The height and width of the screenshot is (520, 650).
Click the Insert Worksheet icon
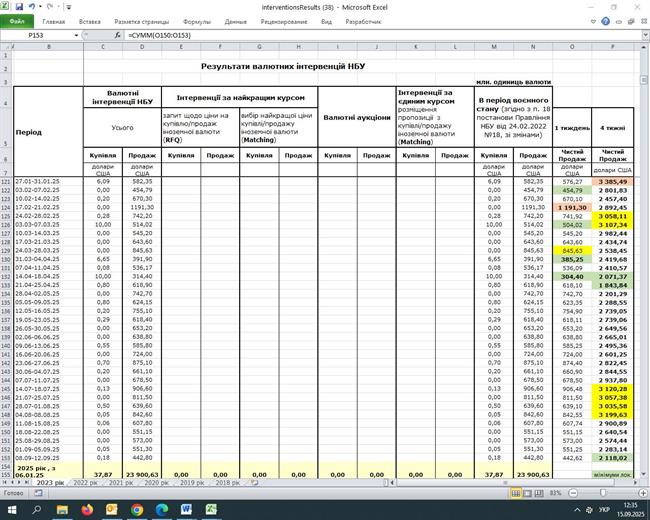(255, 483)
